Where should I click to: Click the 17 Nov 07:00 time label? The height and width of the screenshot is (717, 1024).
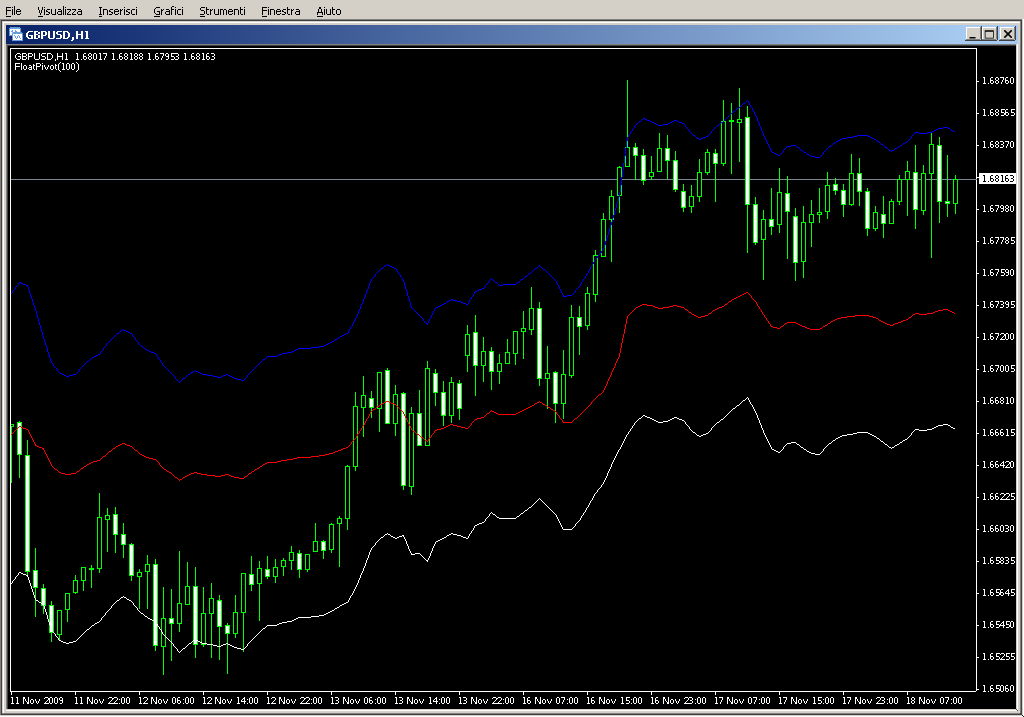[x=742, y=701]
